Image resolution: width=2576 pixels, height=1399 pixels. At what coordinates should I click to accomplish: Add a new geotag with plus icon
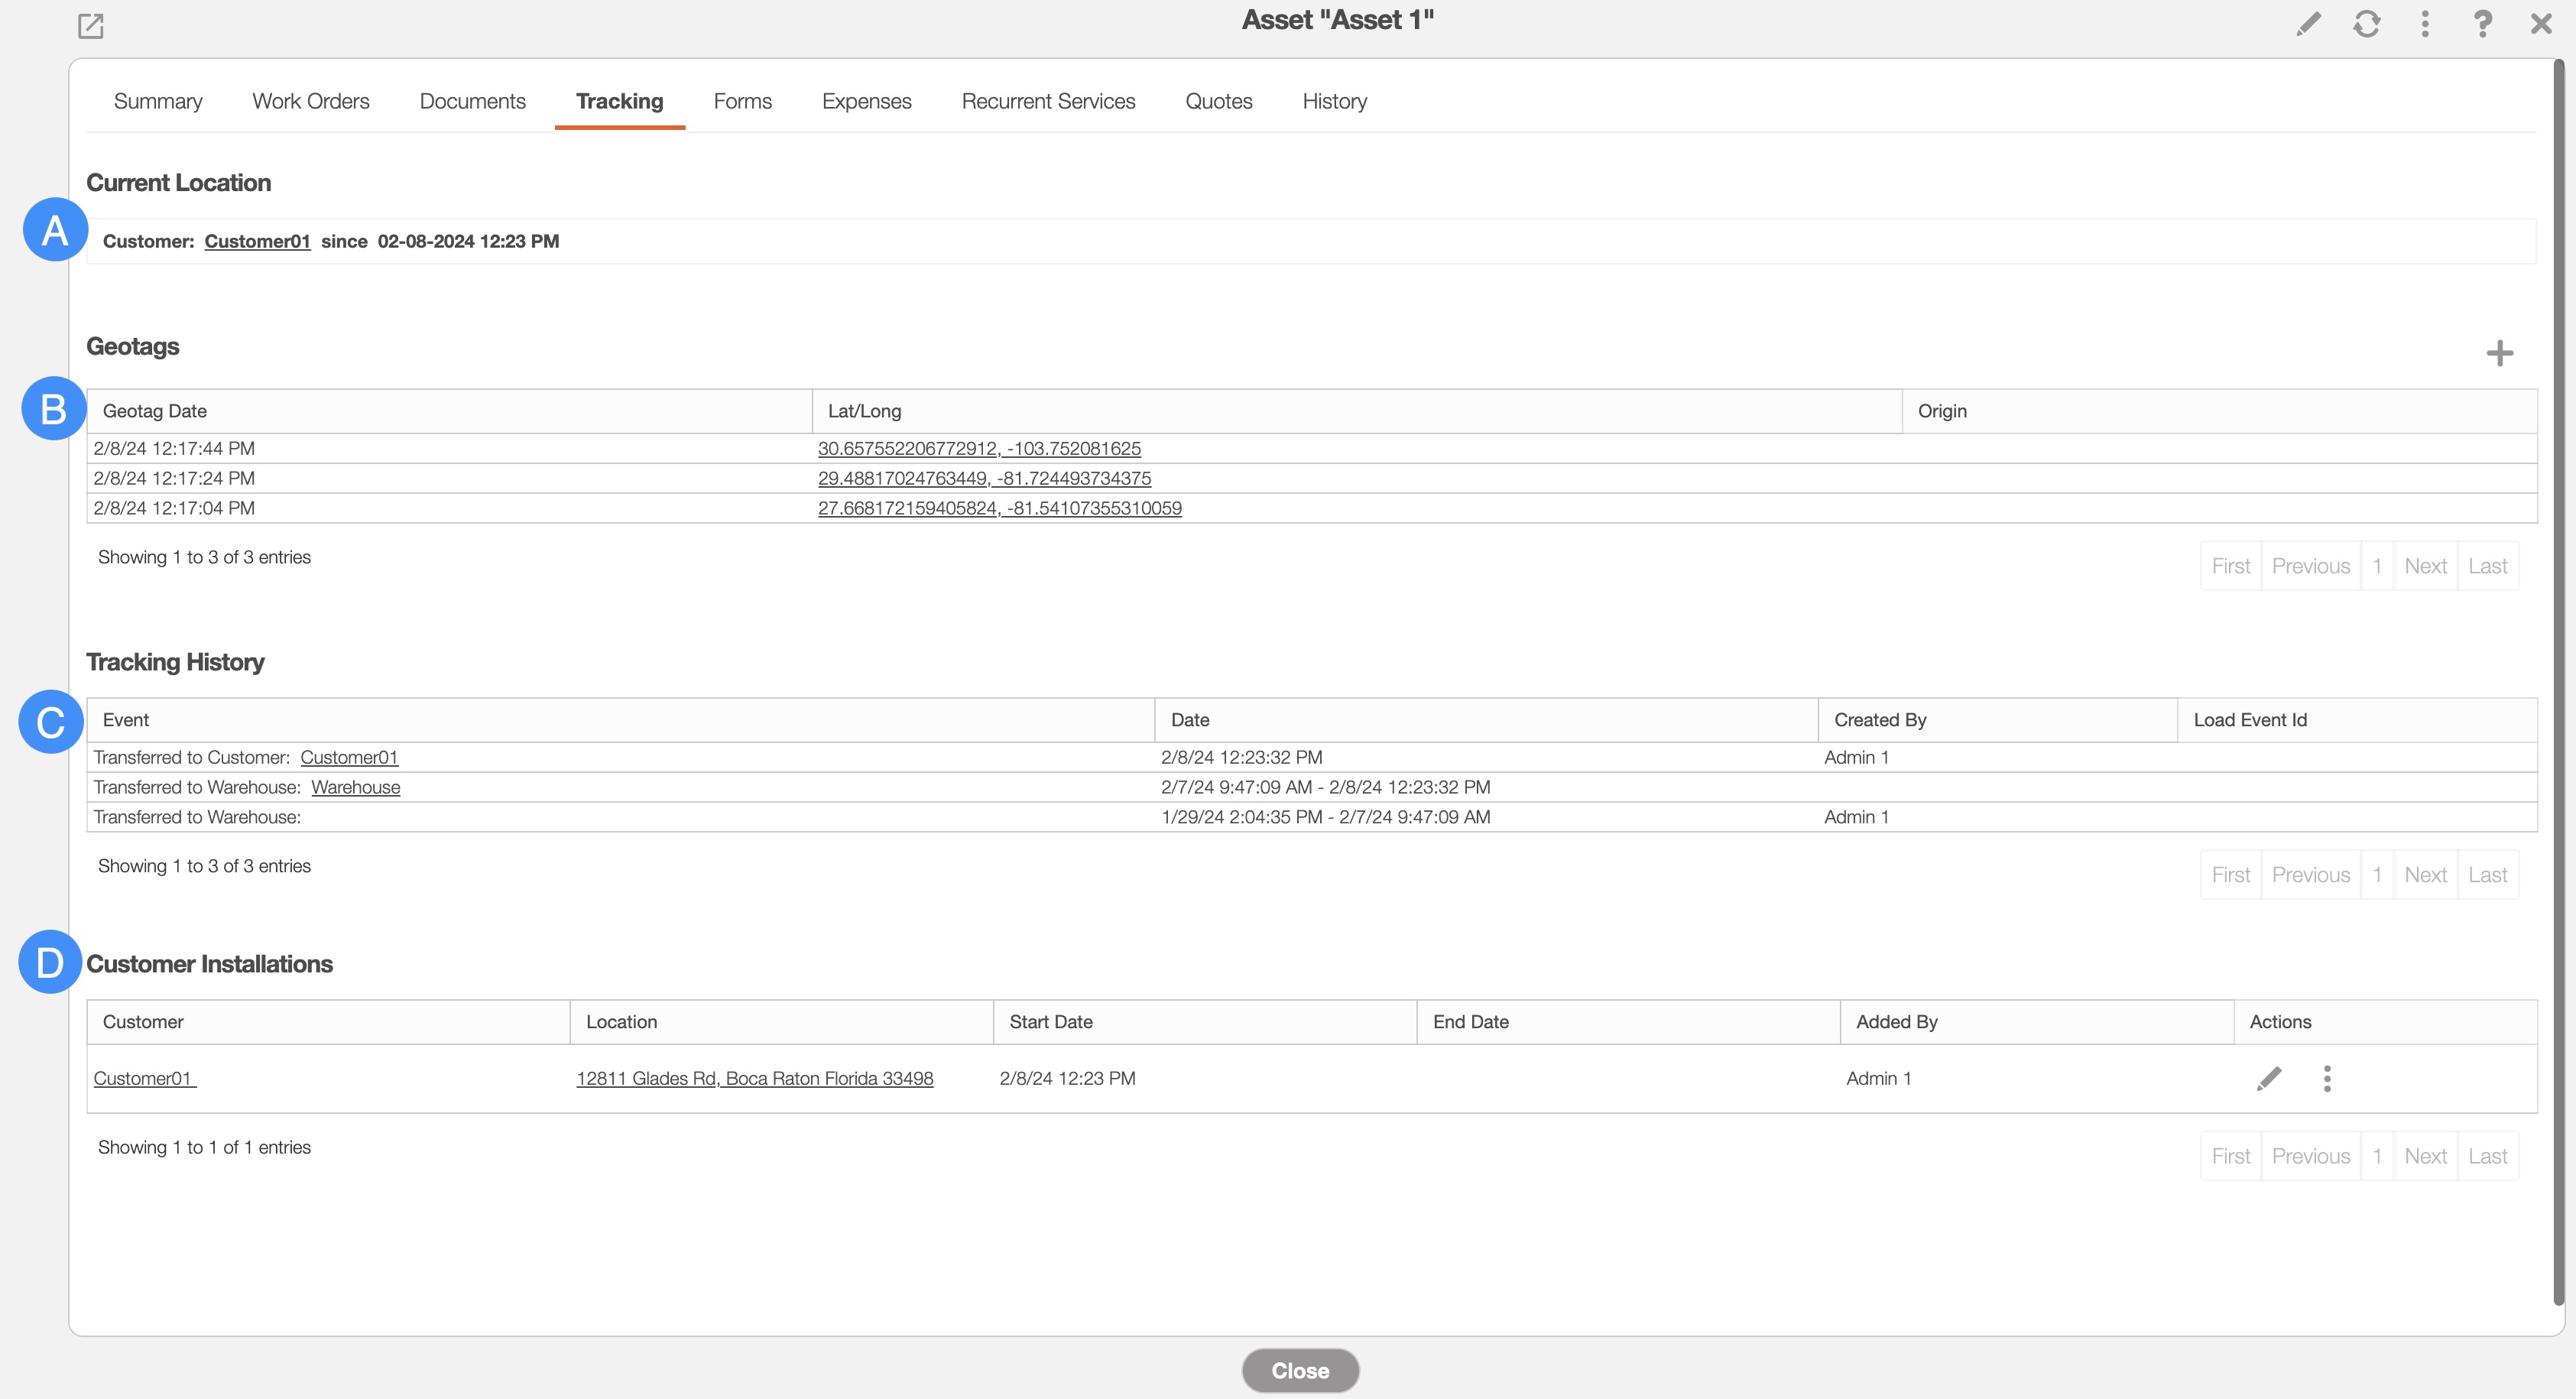tap(2499, 353)
